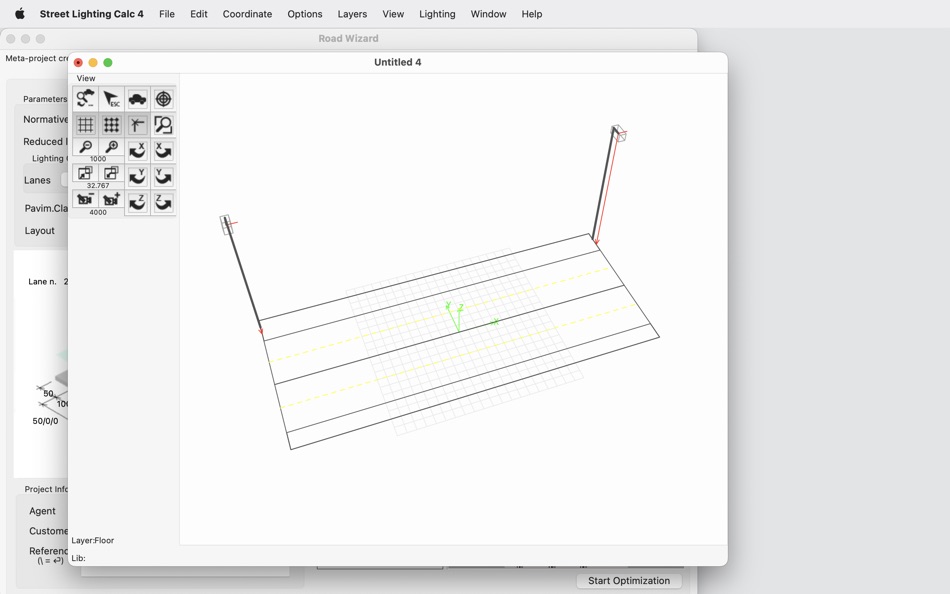Viewport: 950px width, 594px height.
Task: Open the Street Lighting Calc 4 app menu
Action: [x=91, y=14]
